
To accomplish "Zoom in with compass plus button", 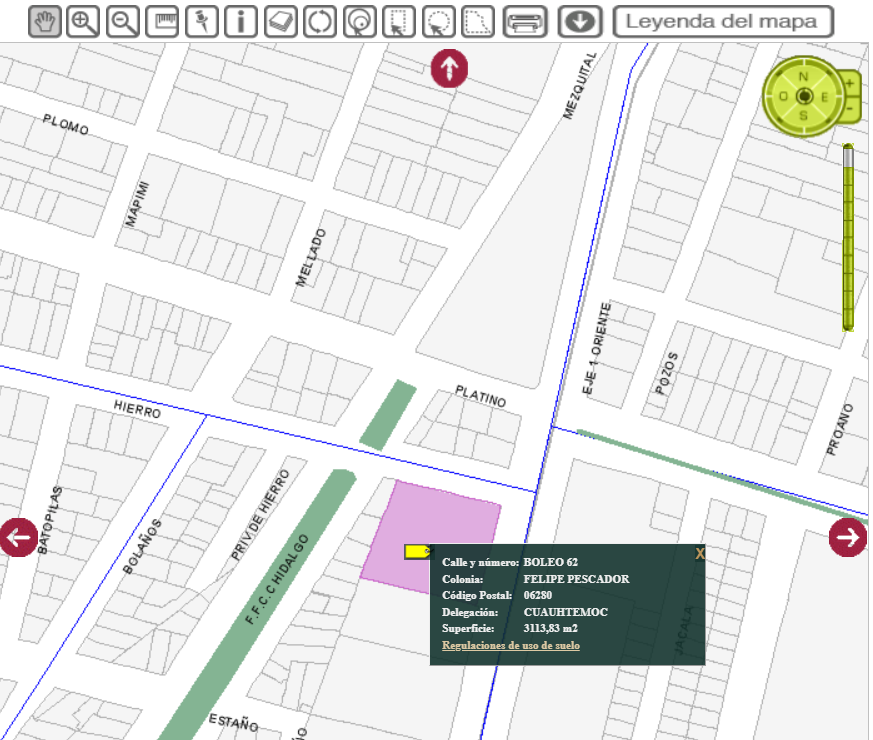I will point(850,84).
